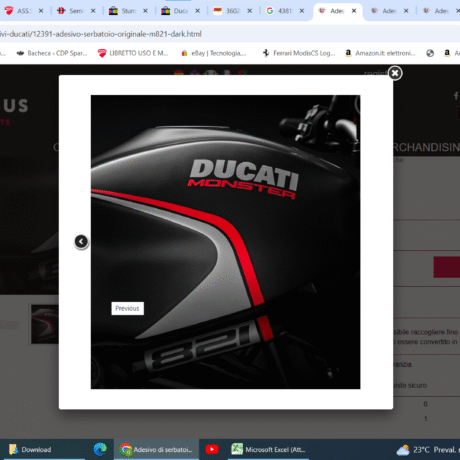The height and width of the screenshot is (460, 460).
Task: Open Ferrari ModisCS Log bookmark
Action: pos(299,53)
